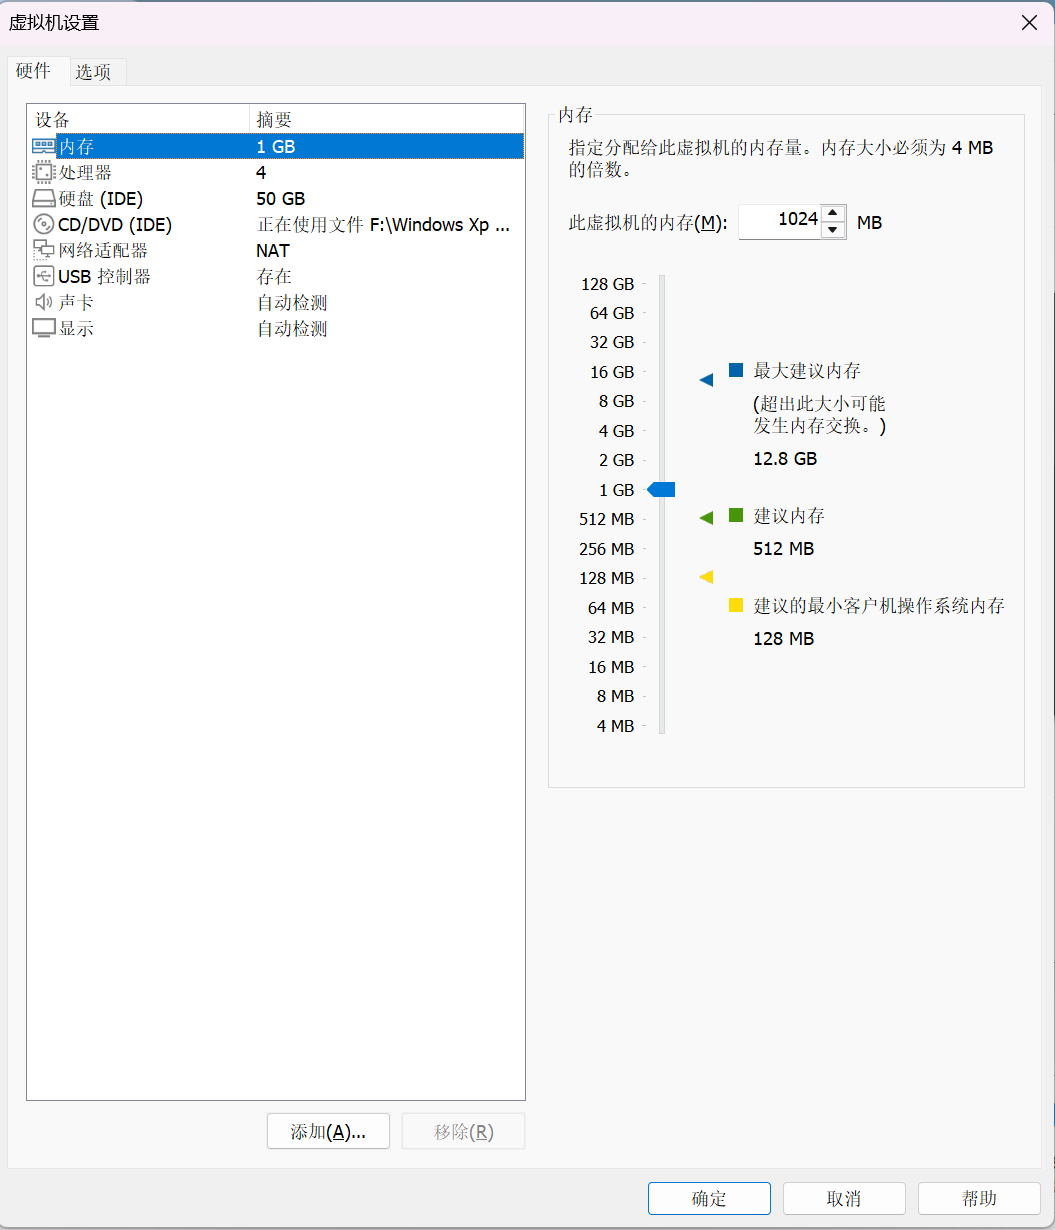Select the 硬盘 (IDE) row
Image resolution: width=1055 pixels, height=1230 pixels.
[276, 198]
